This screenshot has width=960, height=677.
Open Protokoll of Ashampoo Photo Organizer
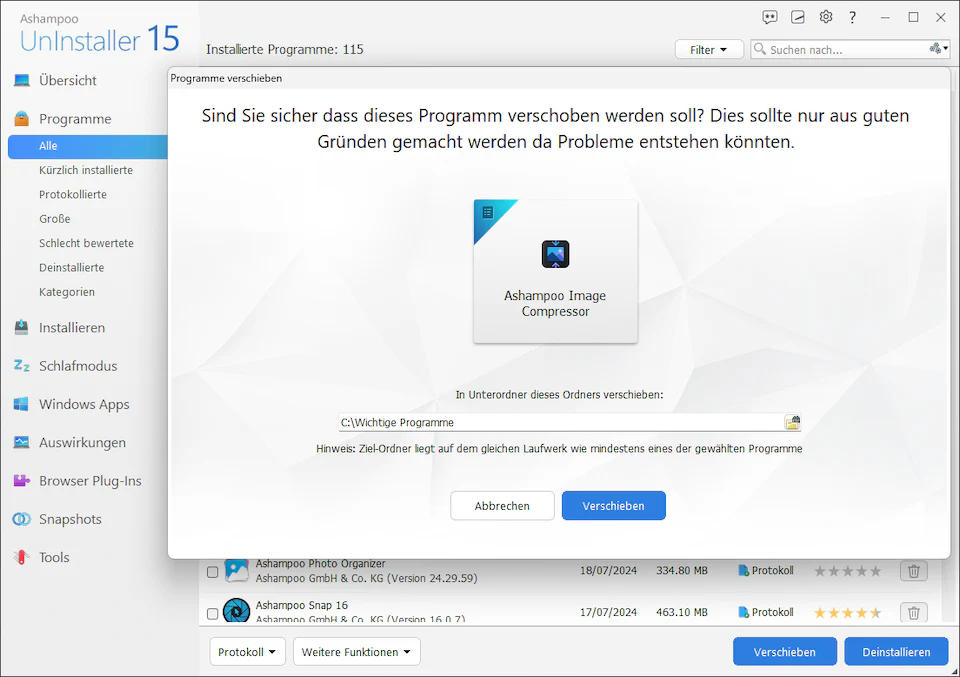[x=766, y=570]
